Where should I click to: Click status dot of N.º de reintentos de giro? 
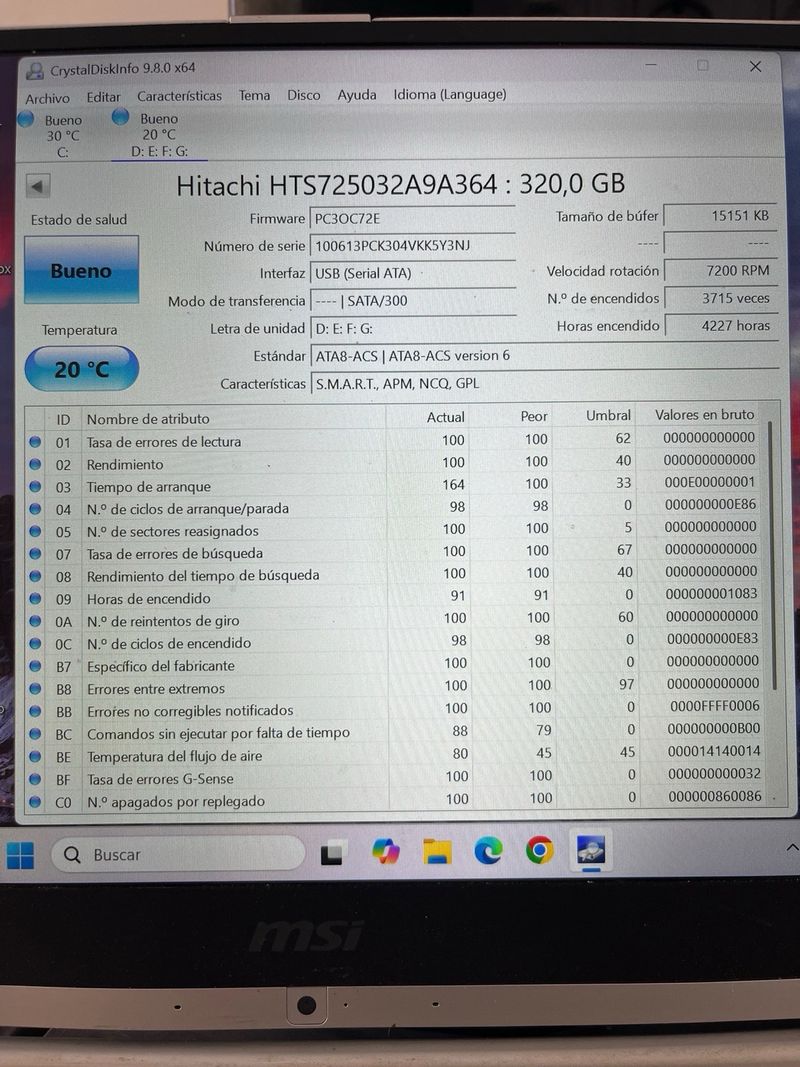pyautogui.click(x=35, y=621)
